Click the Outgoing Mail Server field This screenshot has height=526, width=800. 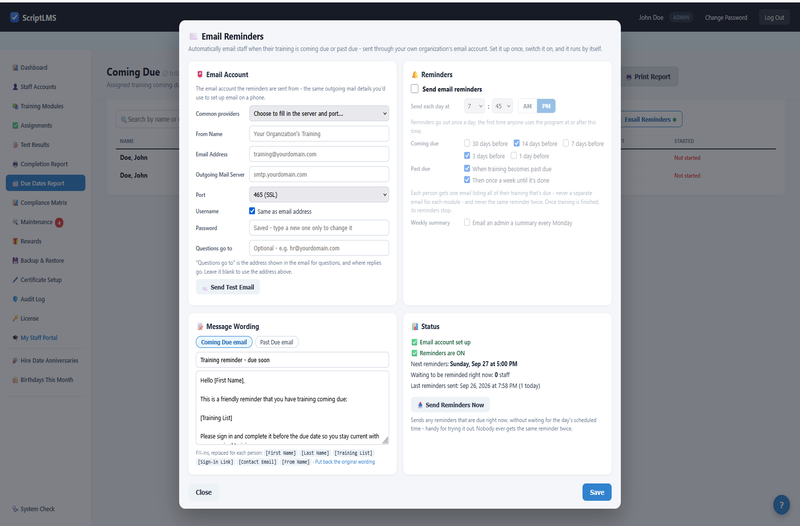[319, 174]
